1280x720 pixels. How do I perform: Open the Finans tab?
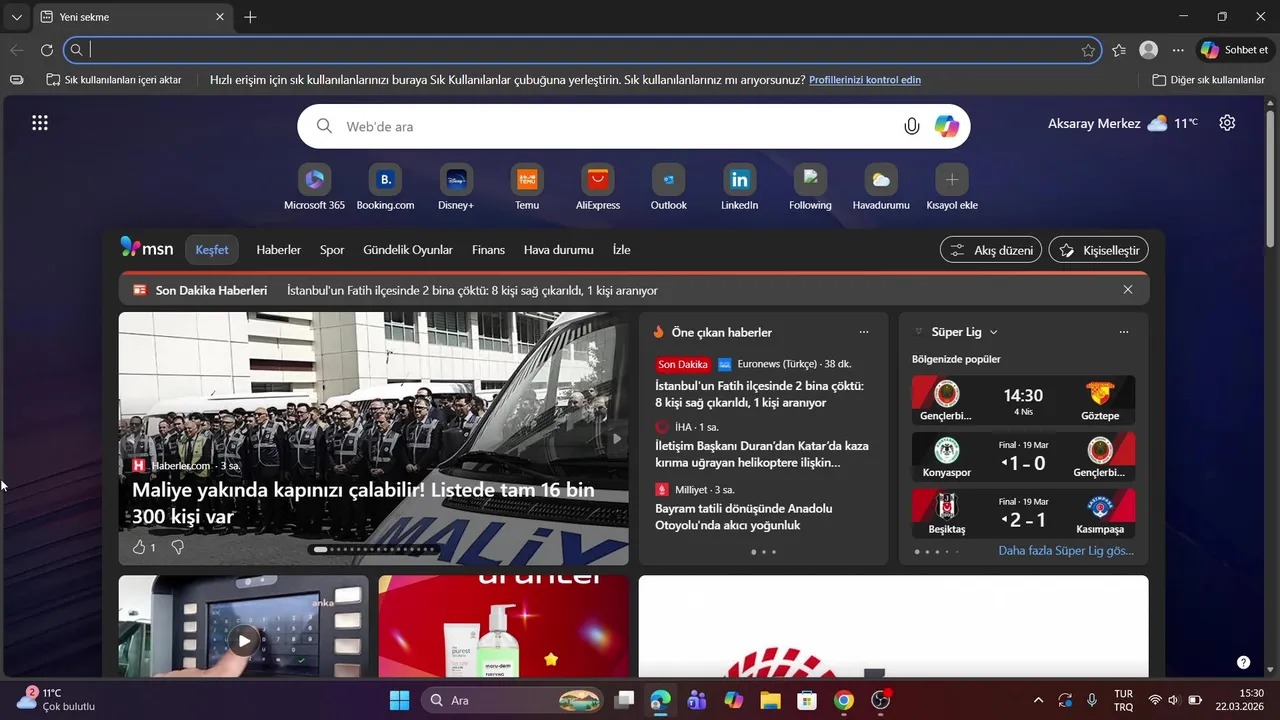click(x=488, y=250)
